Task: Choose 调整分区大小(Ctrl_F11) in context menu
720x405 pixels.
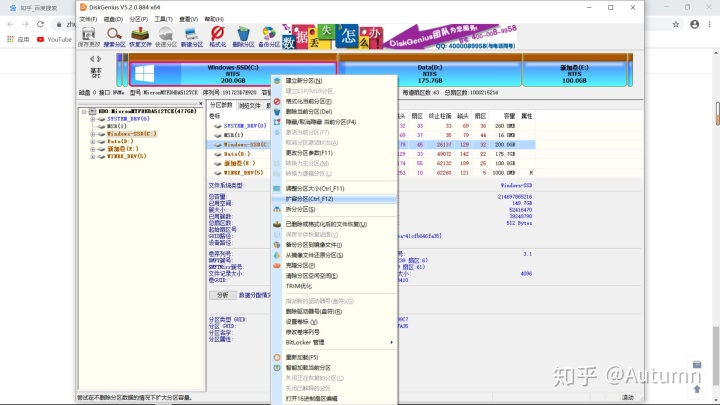Action: [334, 189]
